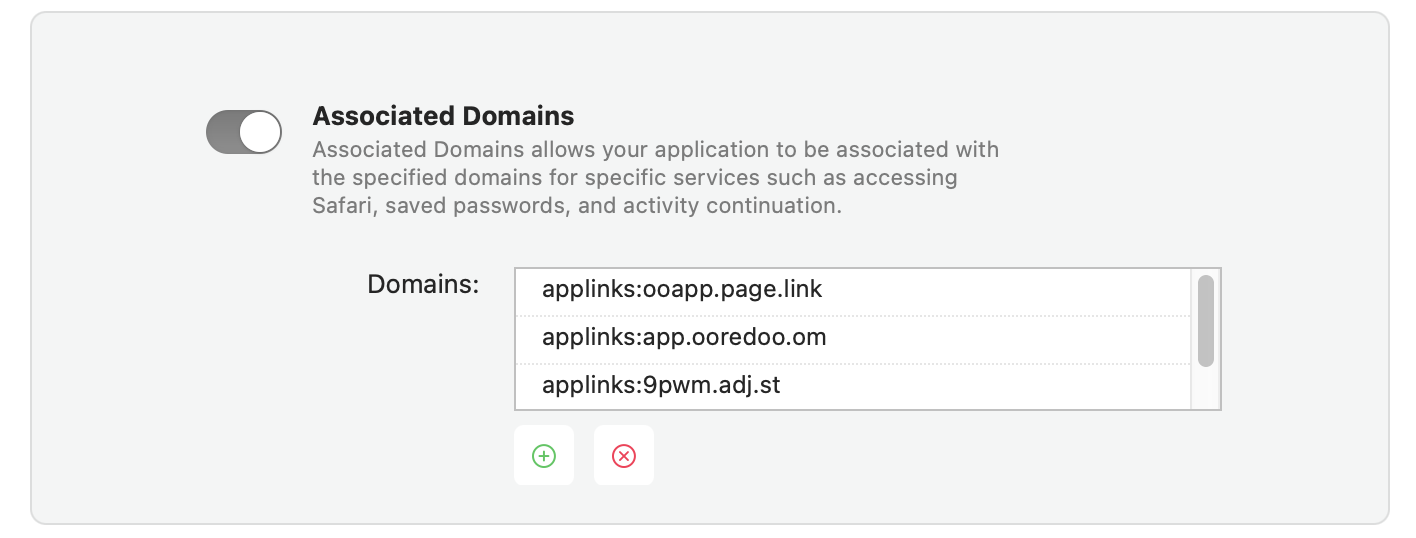Image resolution: width=1416 pixels, height=538 pixels.
Task: Click the description line starting "the specified domains"
Action: [635, 178]
